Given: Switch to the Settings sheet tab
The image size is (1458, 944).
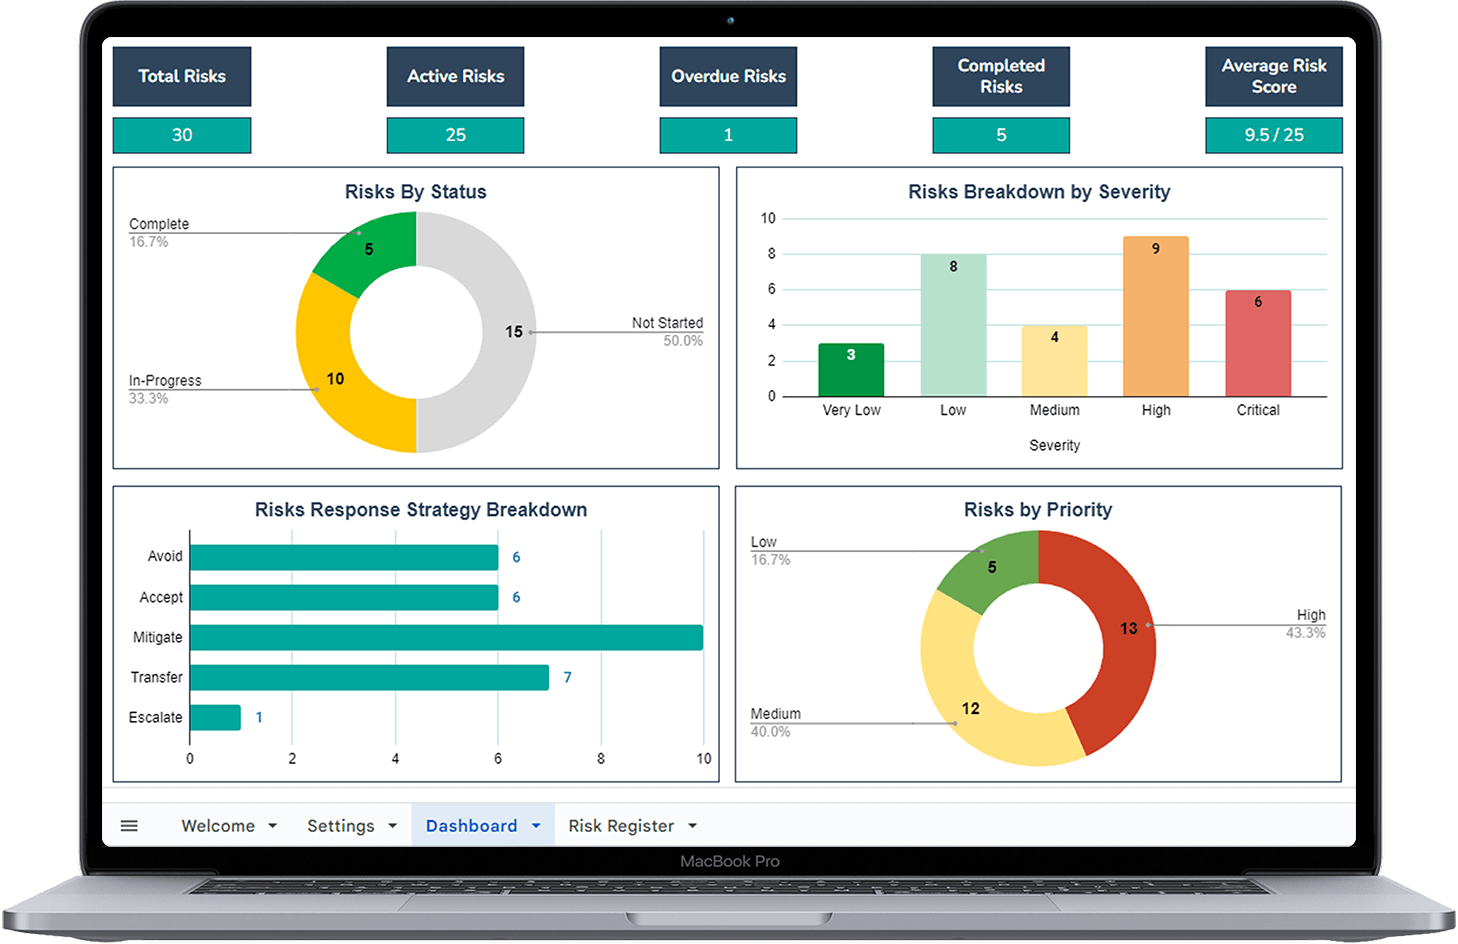Looking at the screenshot, I should pyautogui.click(x=341, y=825).
